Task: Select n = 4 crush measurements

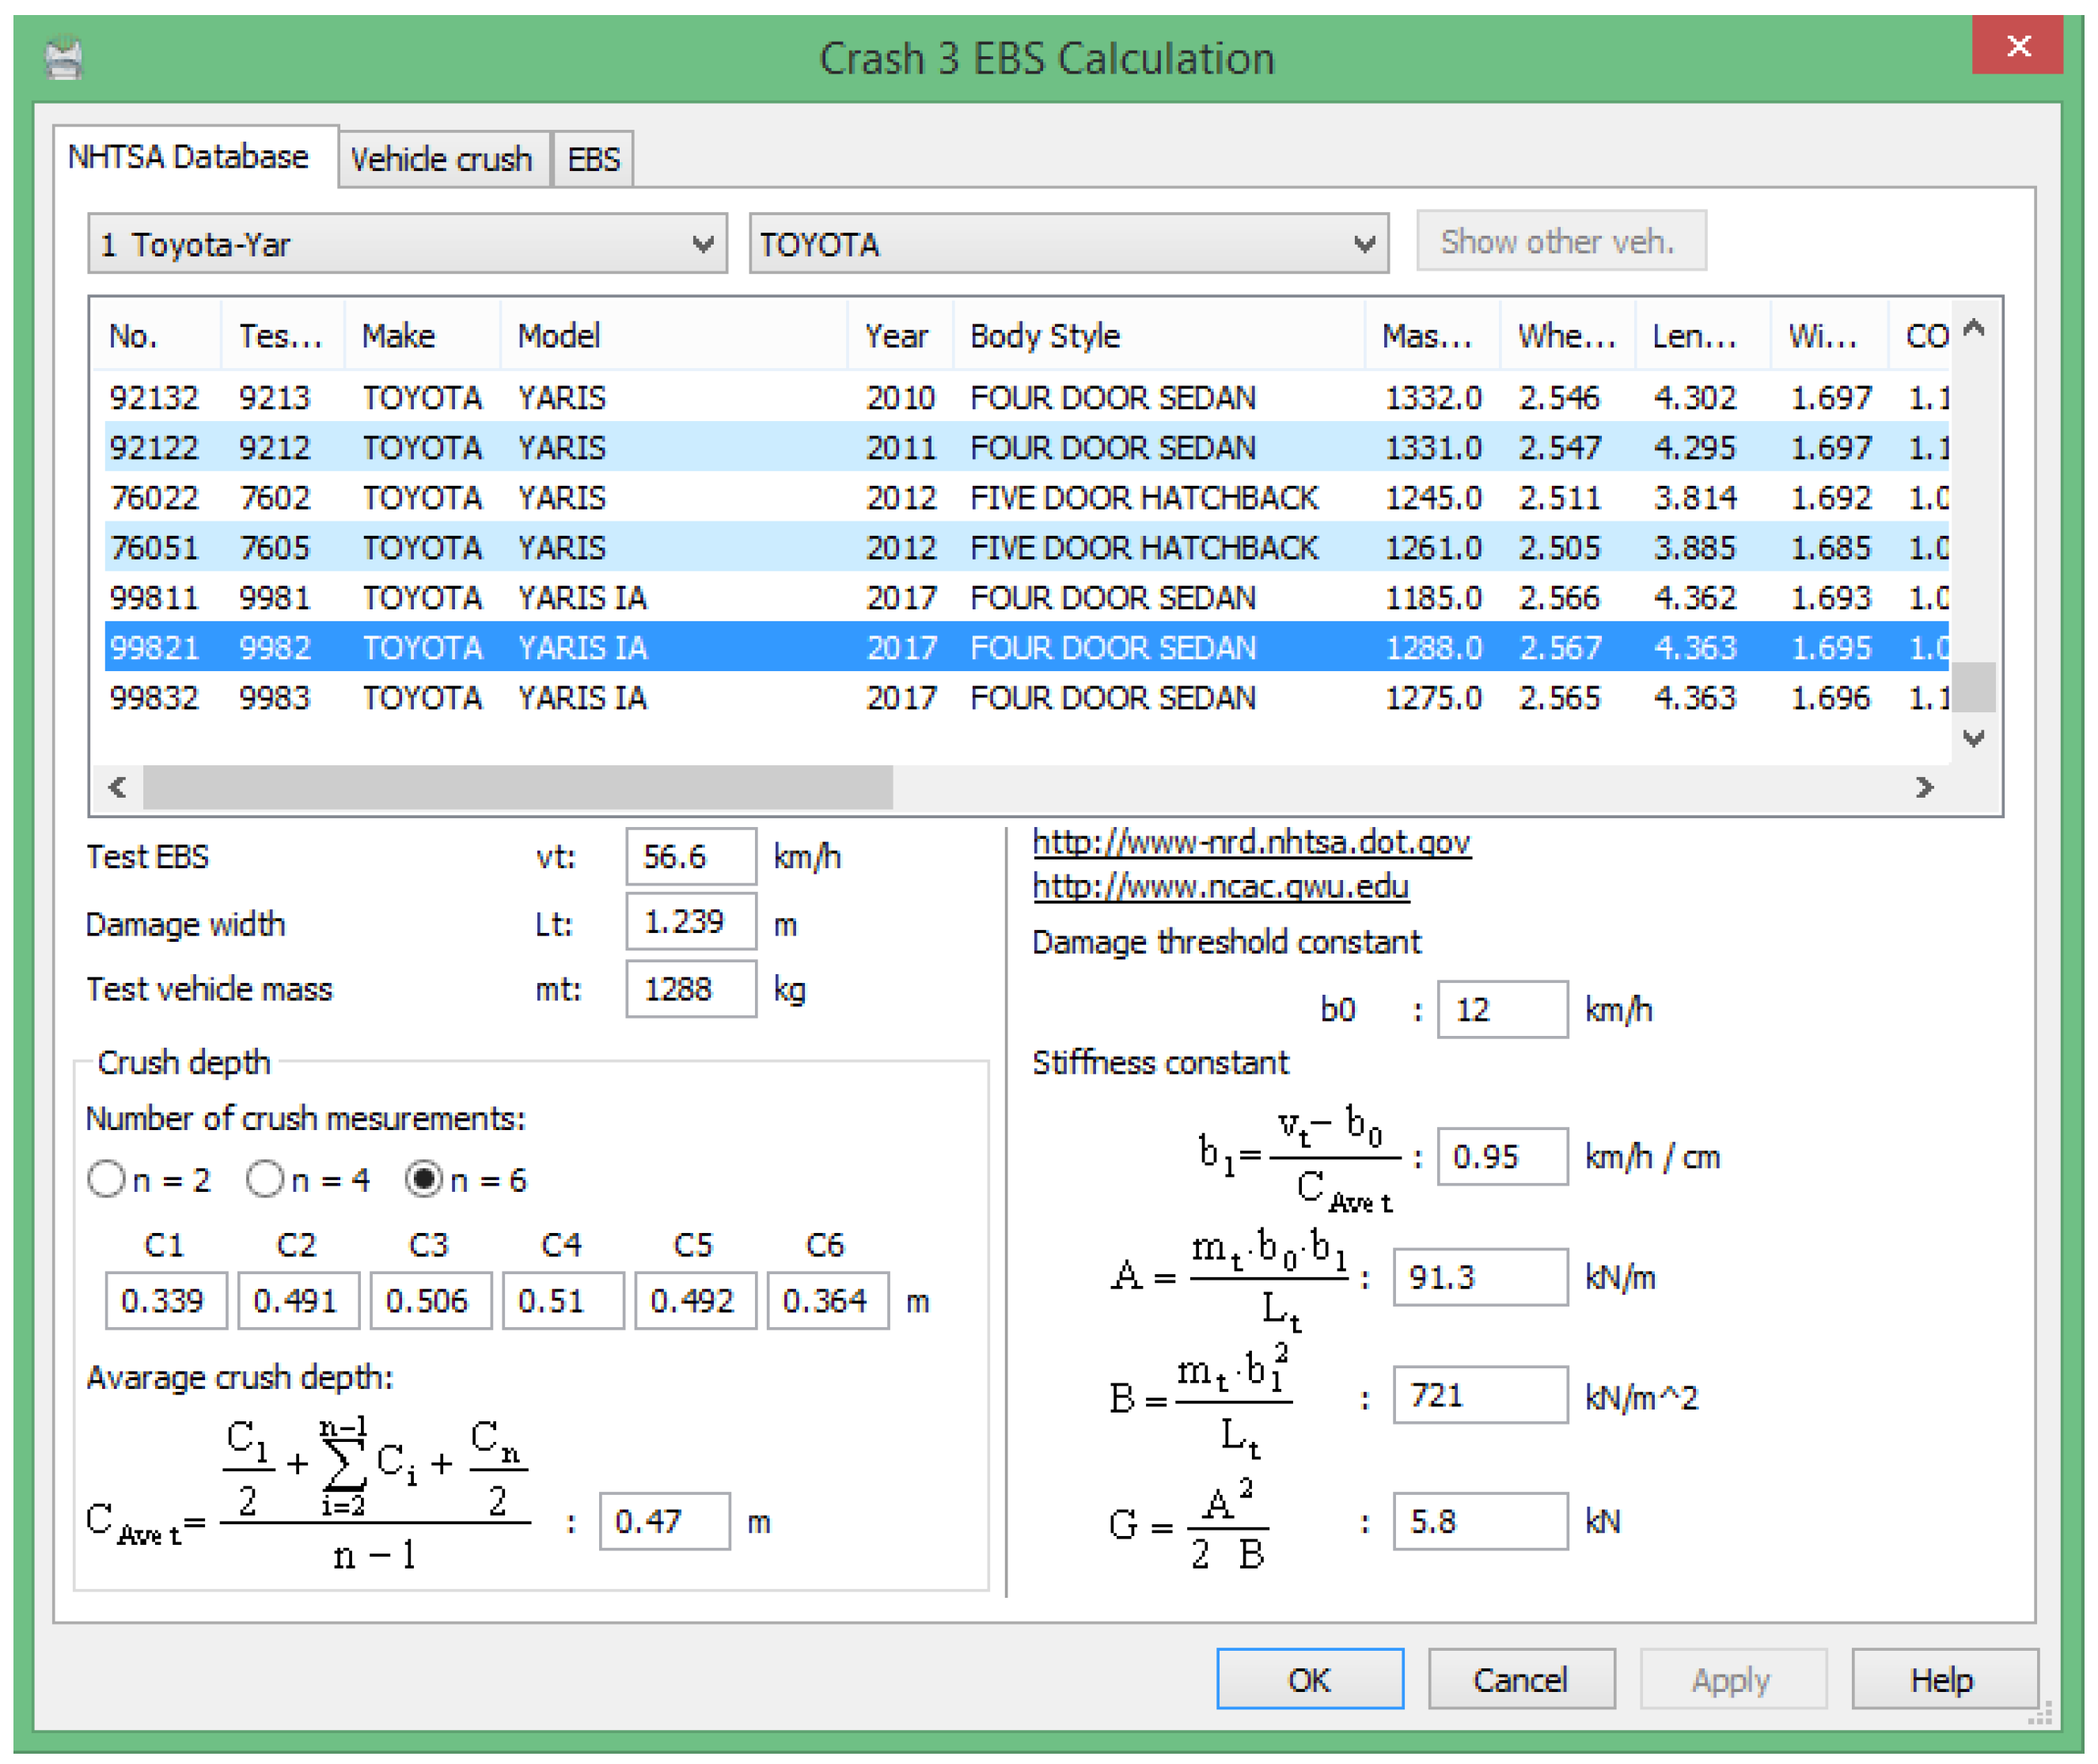Action: pos(265,1179)
